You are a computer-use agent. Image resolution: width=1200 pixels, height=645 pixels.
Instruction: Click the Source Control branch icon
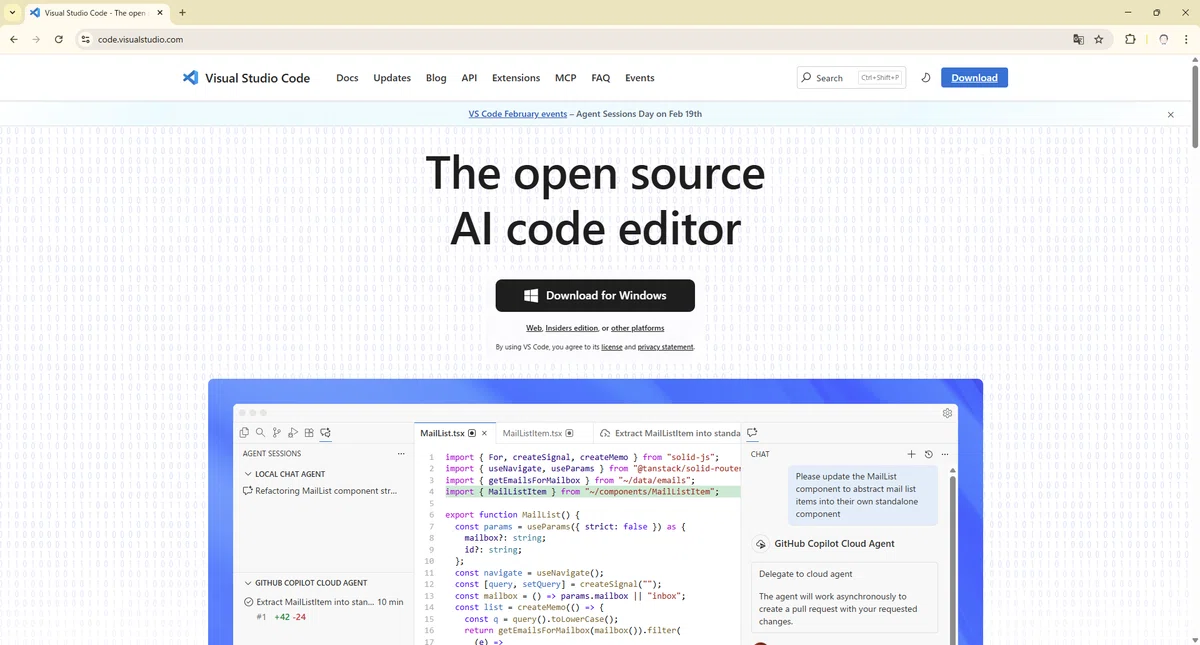point(277,433)
